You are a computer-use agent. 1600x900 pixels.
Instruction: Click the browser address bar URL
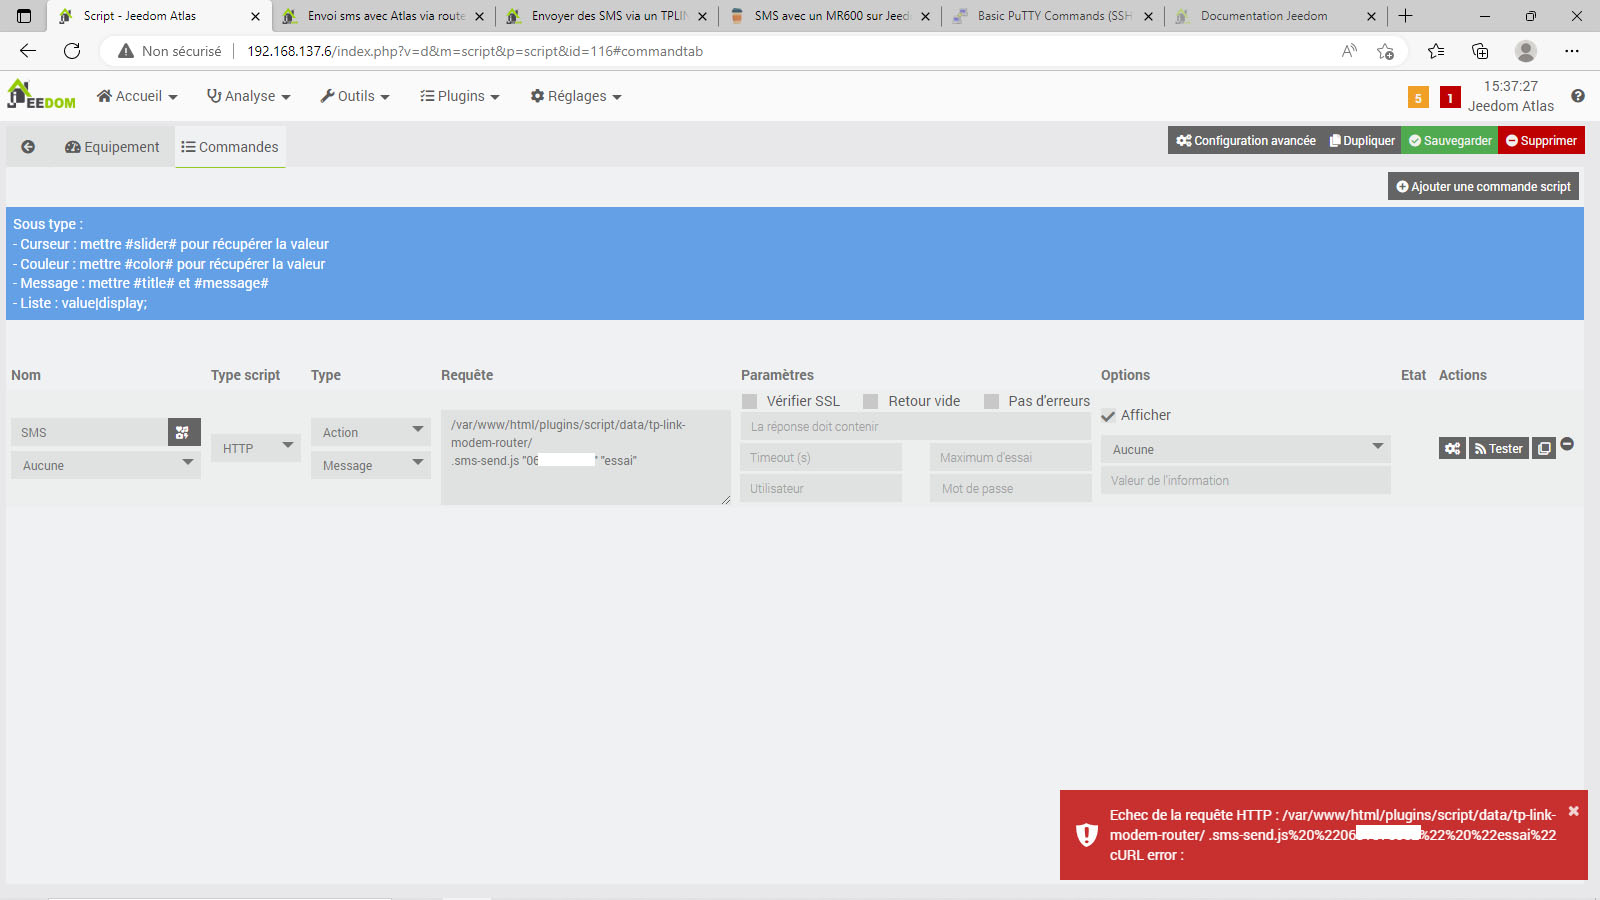click(x=475, y=51)
